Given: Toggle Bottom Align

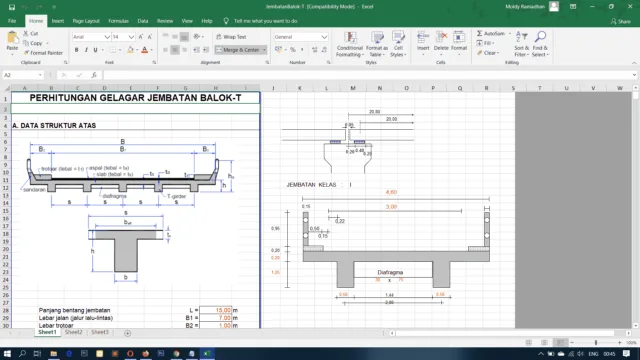Looking at the screenshot, I should pos(184,37).
